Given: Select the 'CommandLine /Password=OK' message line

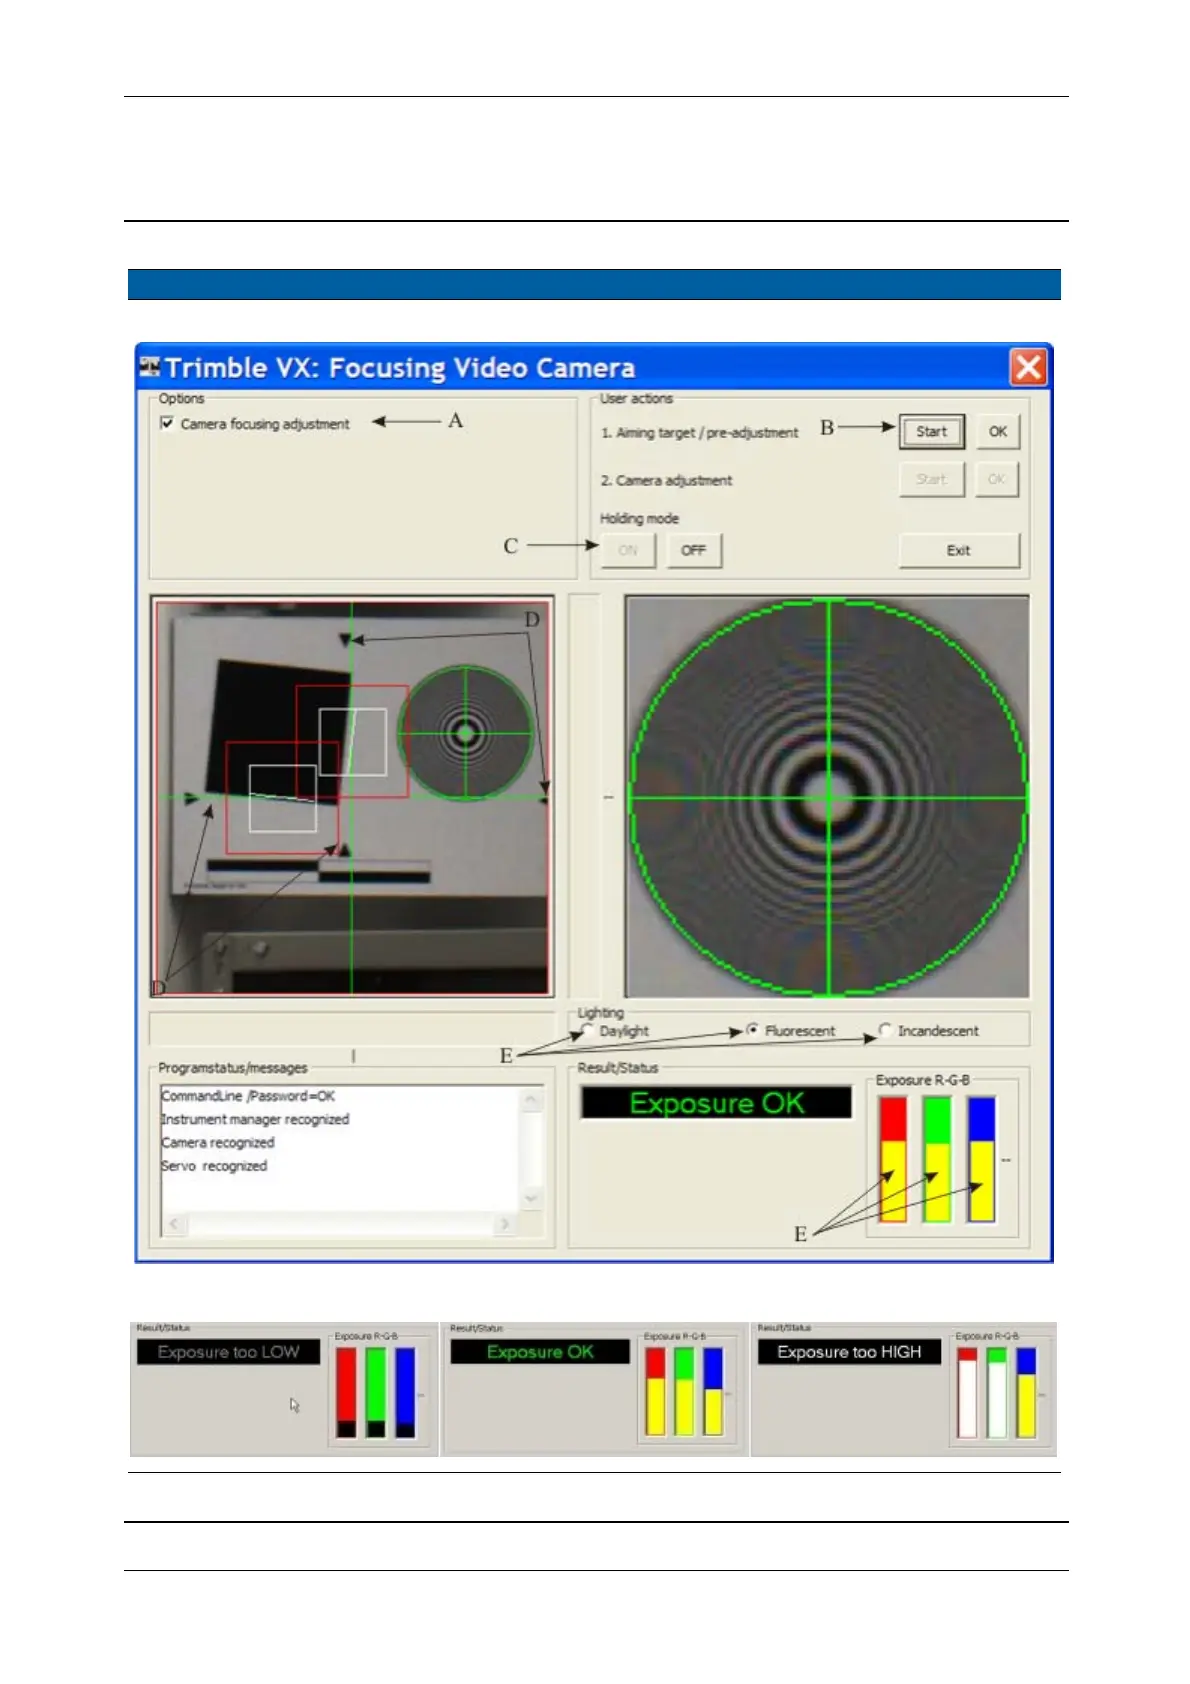Looking at the screenshot, I should coord(248,1096).
